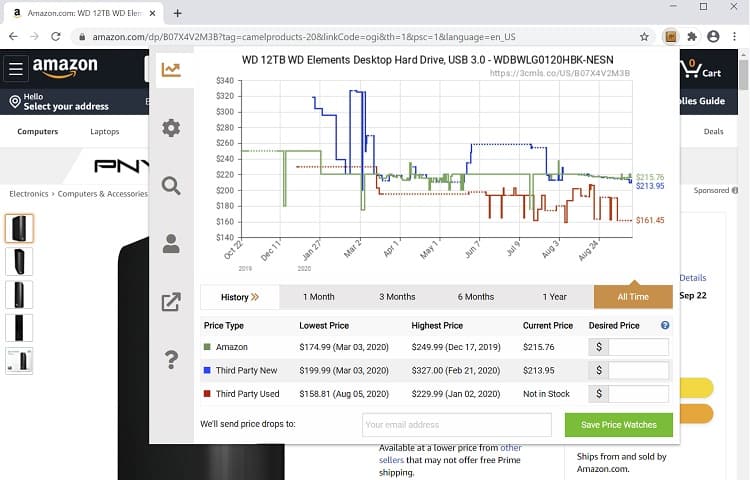Open the Amazon cart
The width and height of the screenshot is (750, 480).
(701, 69)
